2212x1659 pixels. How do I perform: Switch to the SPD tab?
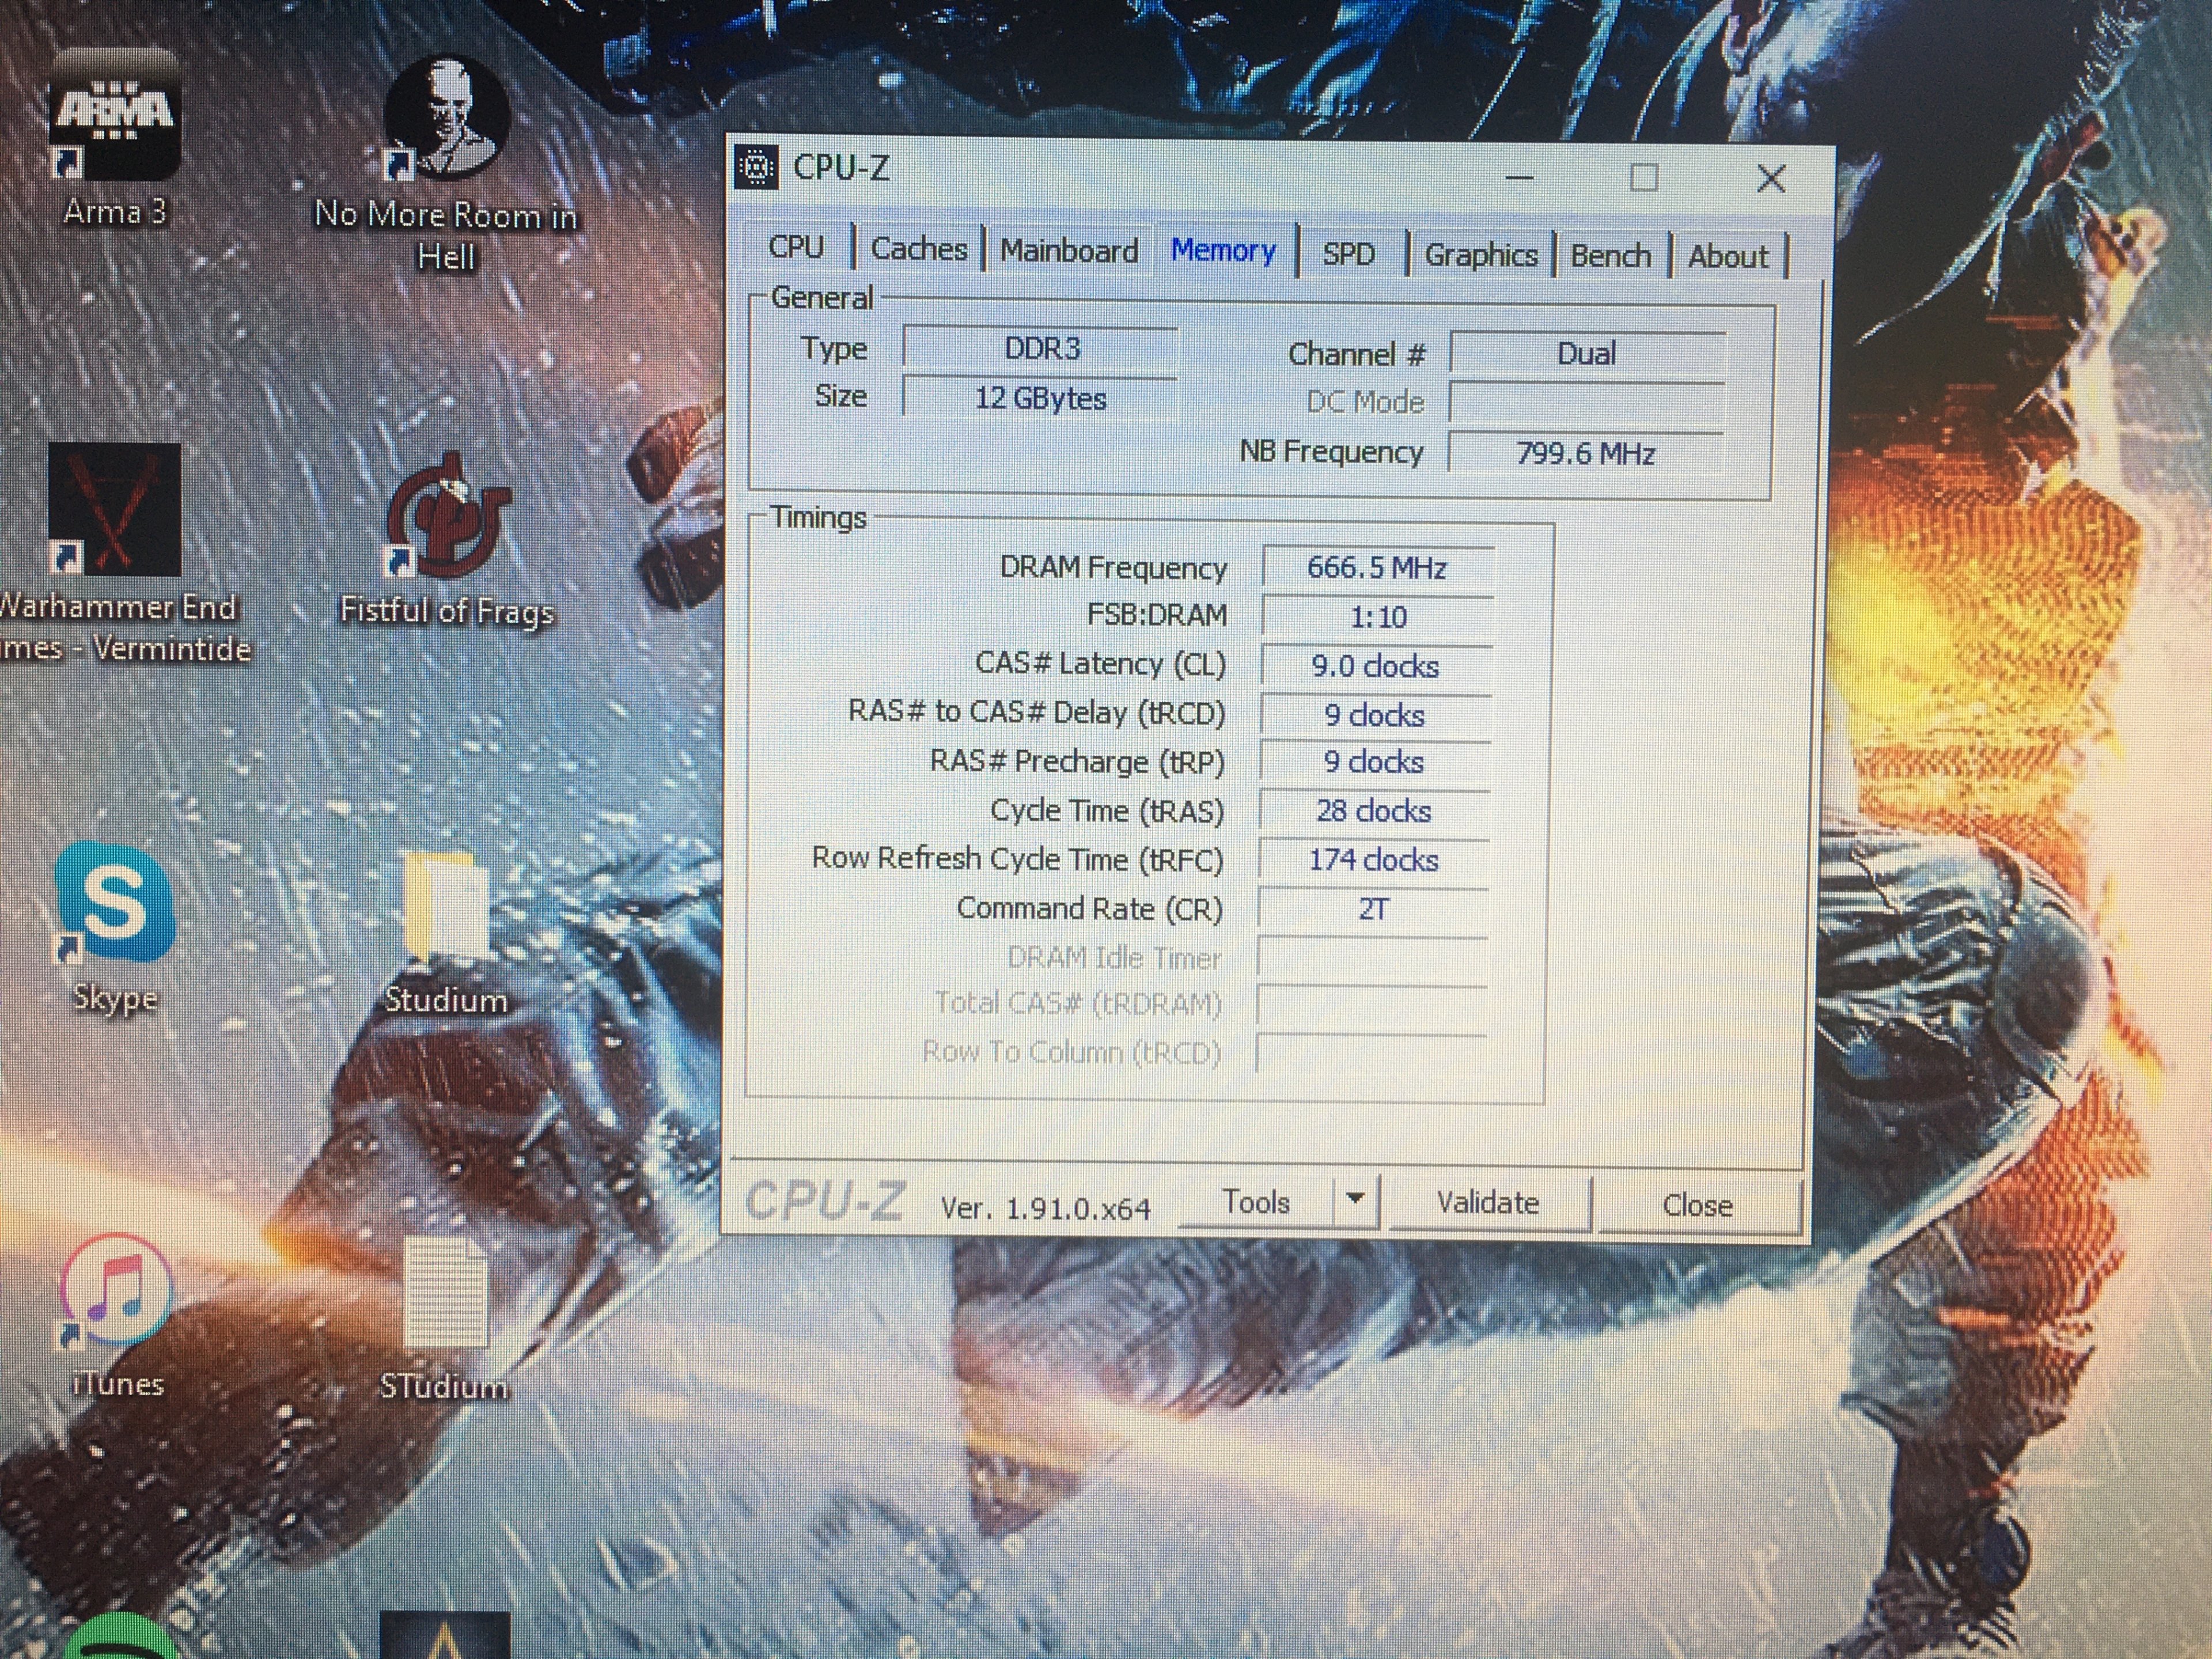click(x=1348, y=254)
